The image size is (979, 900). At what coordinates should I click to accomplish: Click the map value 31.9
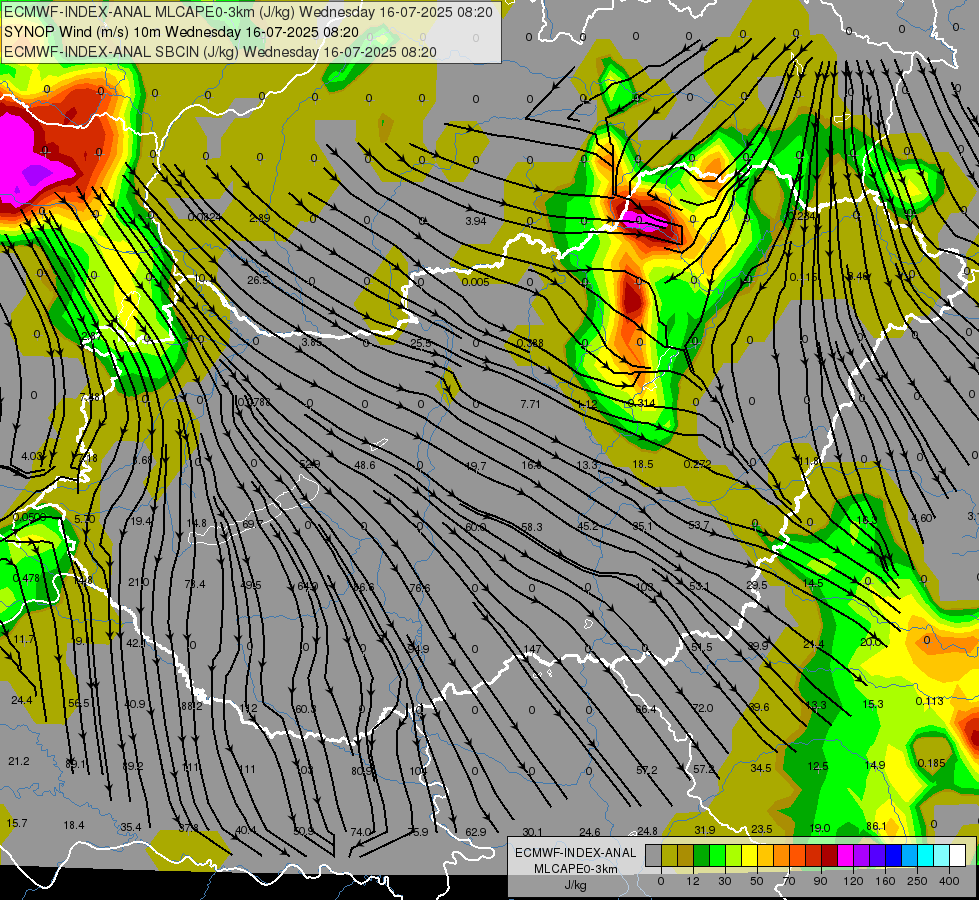pos(704,829)
